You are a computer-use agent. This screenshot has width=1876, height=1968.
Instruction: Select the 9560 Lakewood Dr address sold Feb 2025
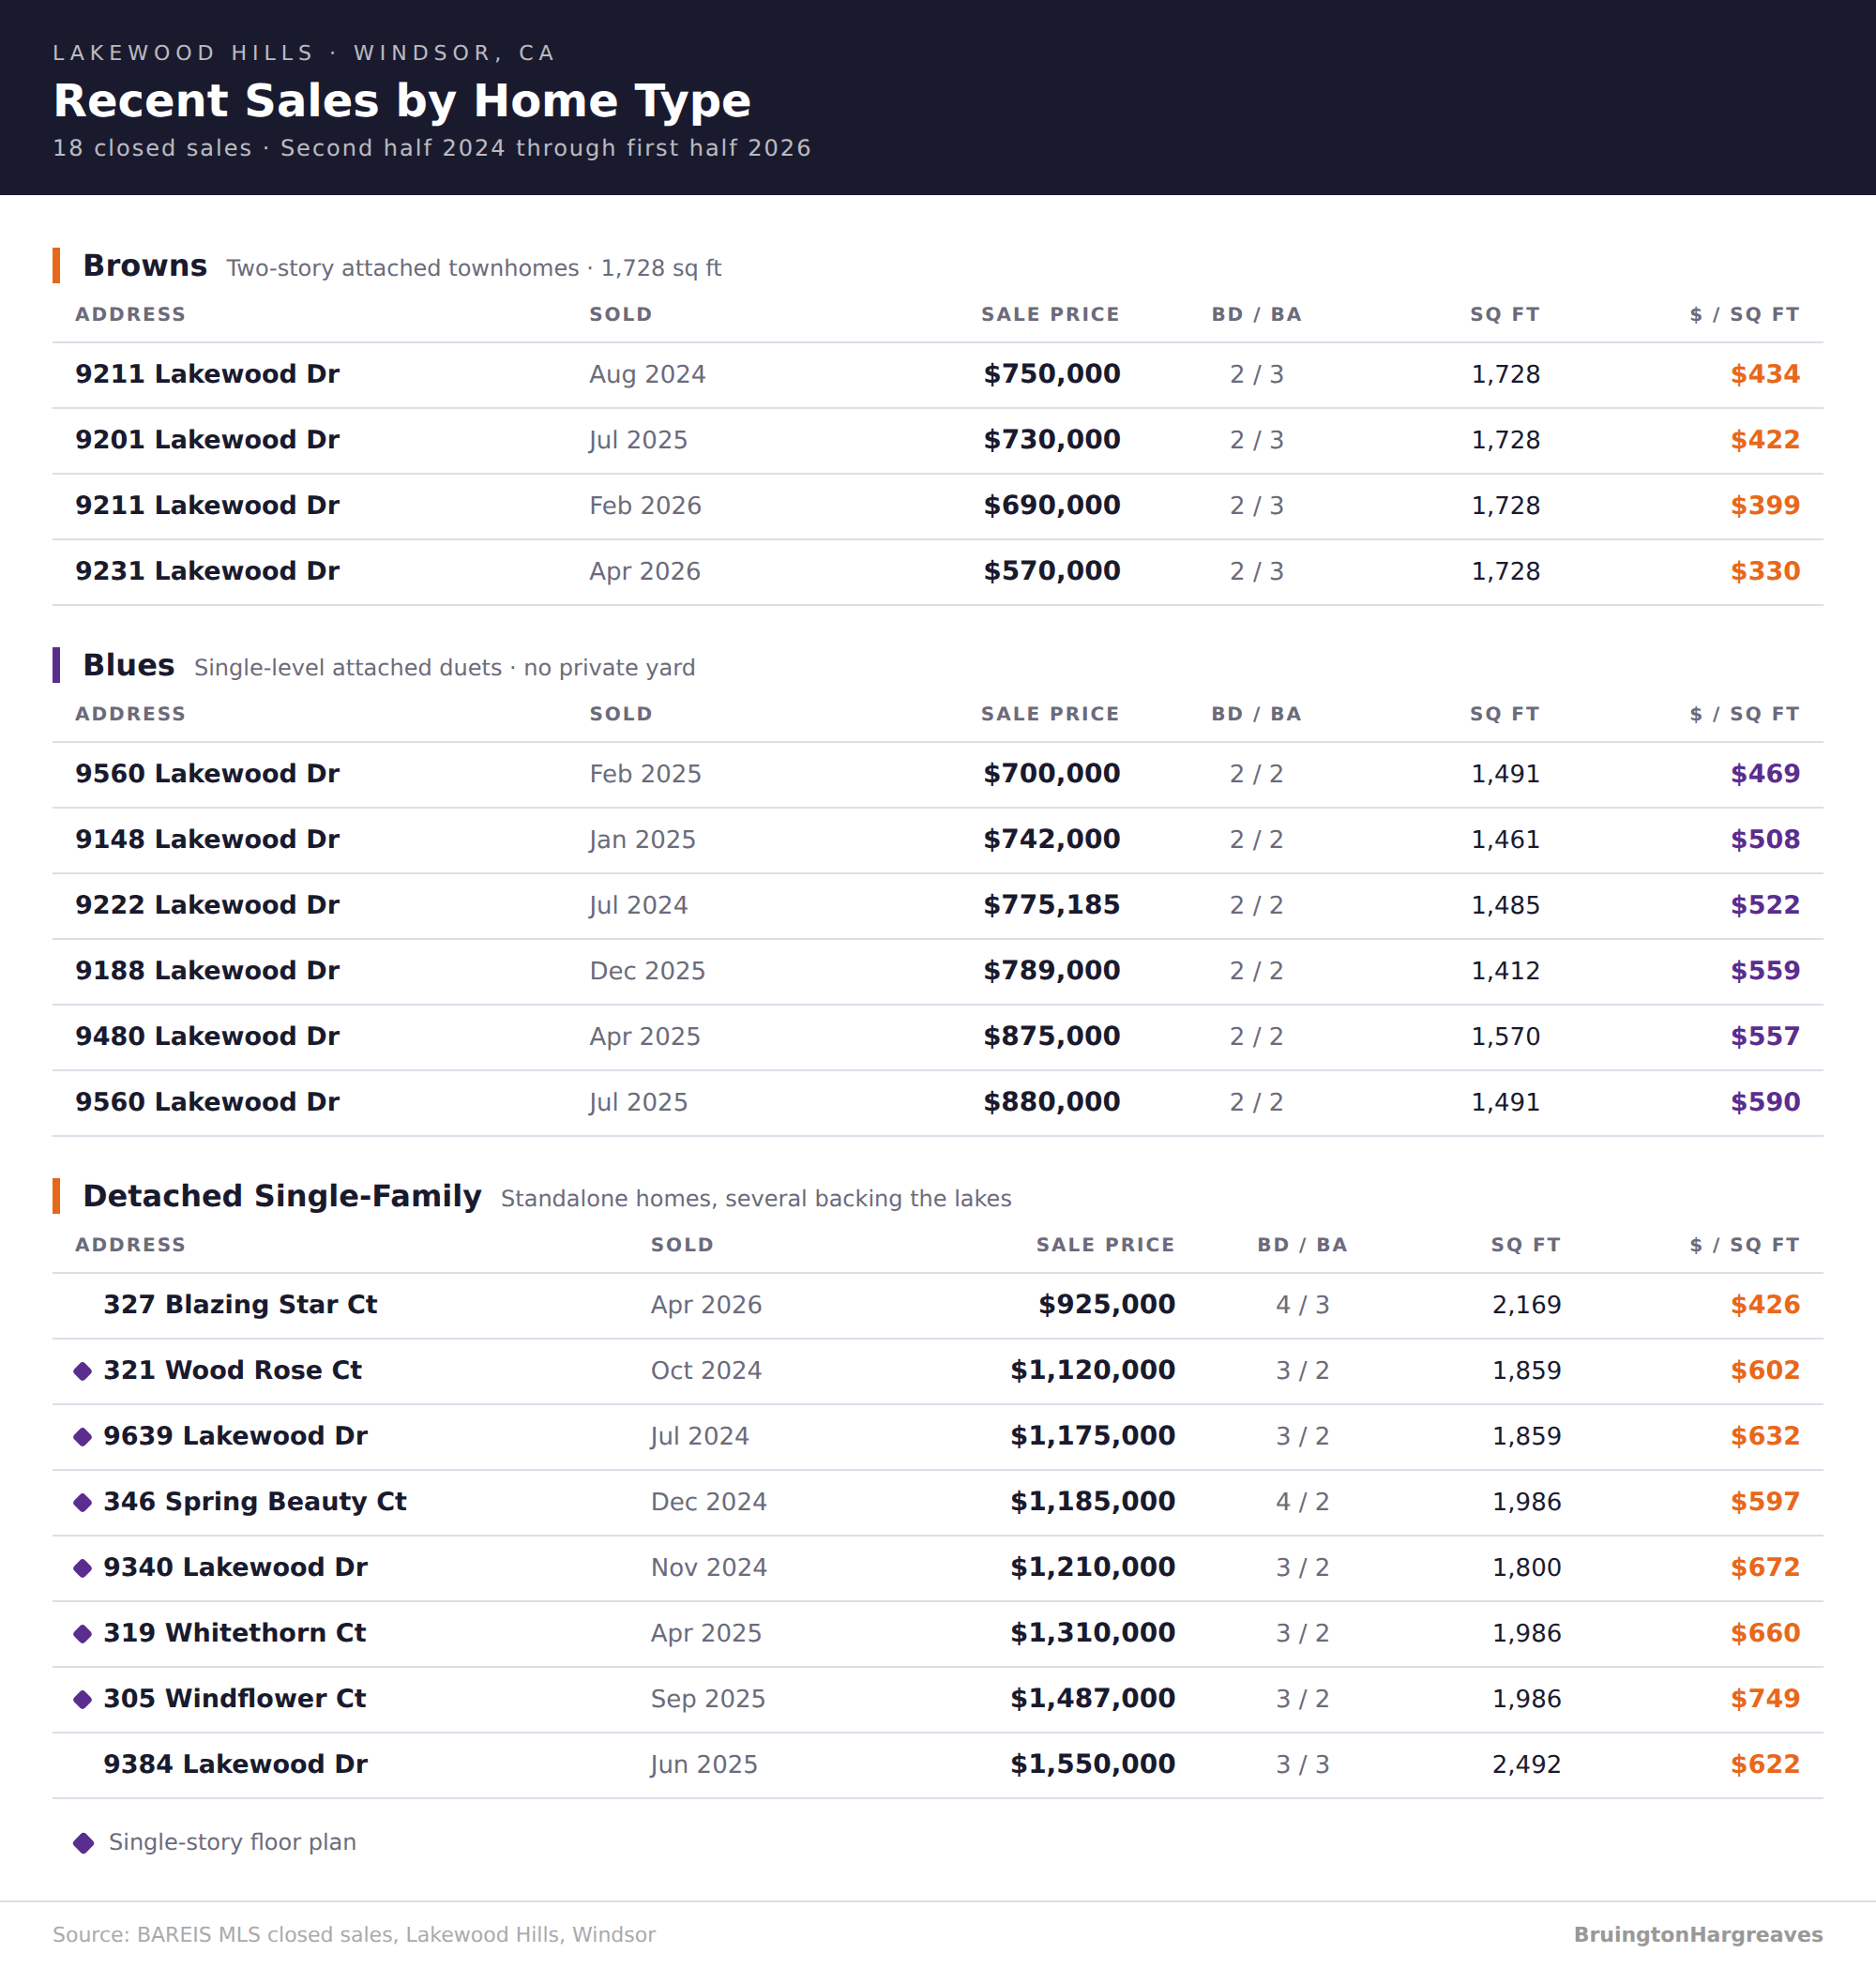pos(207,774)
